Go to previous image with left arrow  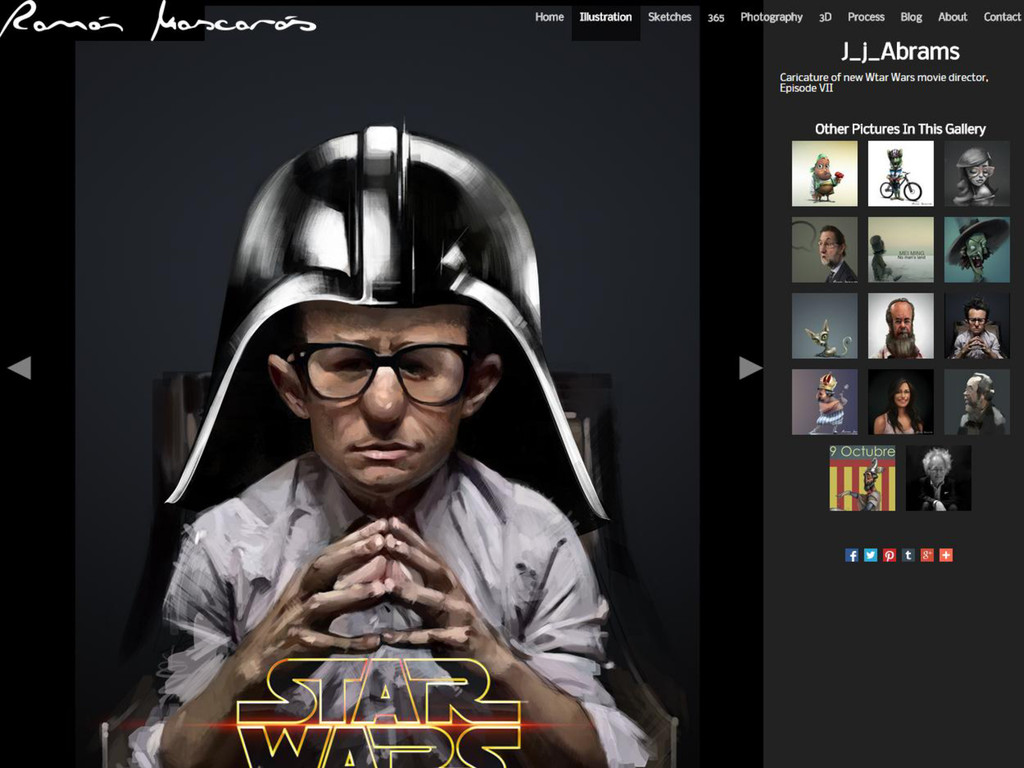point(20,368)
